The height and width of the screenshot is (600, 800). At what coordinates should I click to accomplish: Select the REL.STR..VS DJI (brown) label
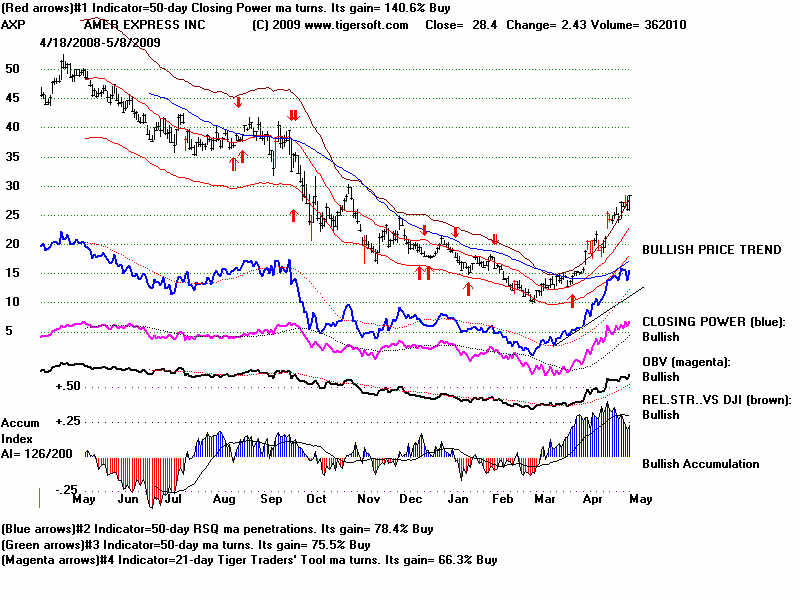pos(716,400)
